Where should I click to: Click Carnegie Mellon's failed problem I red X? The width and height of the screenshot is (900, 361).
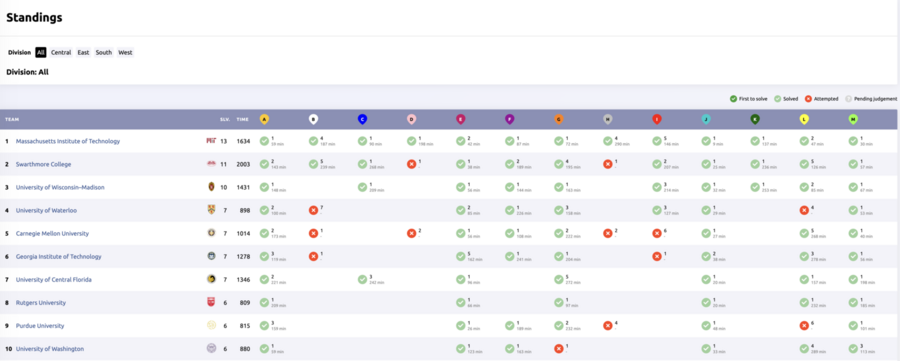pyautogui.click(x=657, y=233)
